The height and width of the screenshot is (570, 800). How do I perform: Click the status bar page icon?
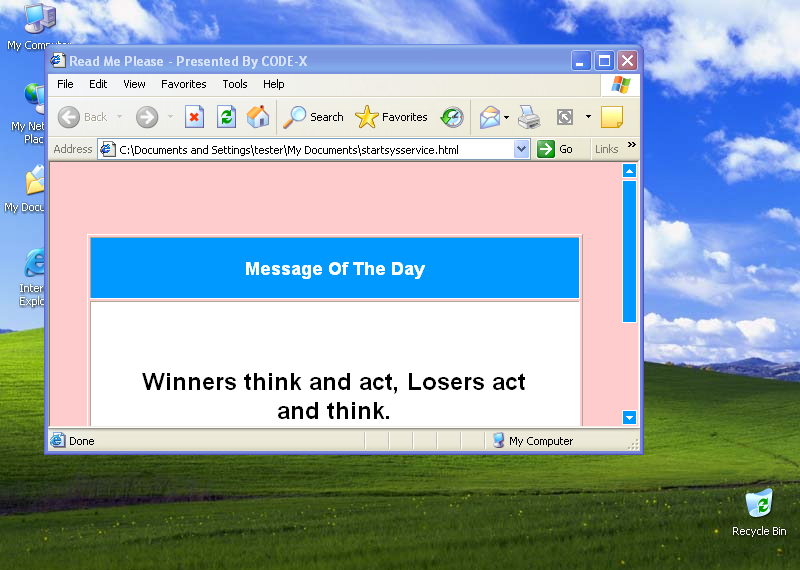(58, 440)
